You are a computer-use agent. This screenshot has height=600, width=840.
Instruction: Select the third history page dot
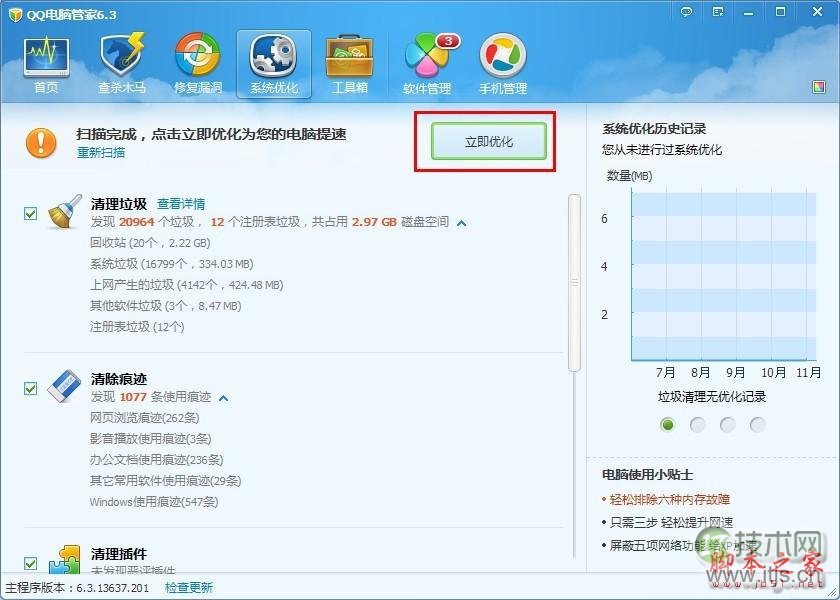[728, 425]
